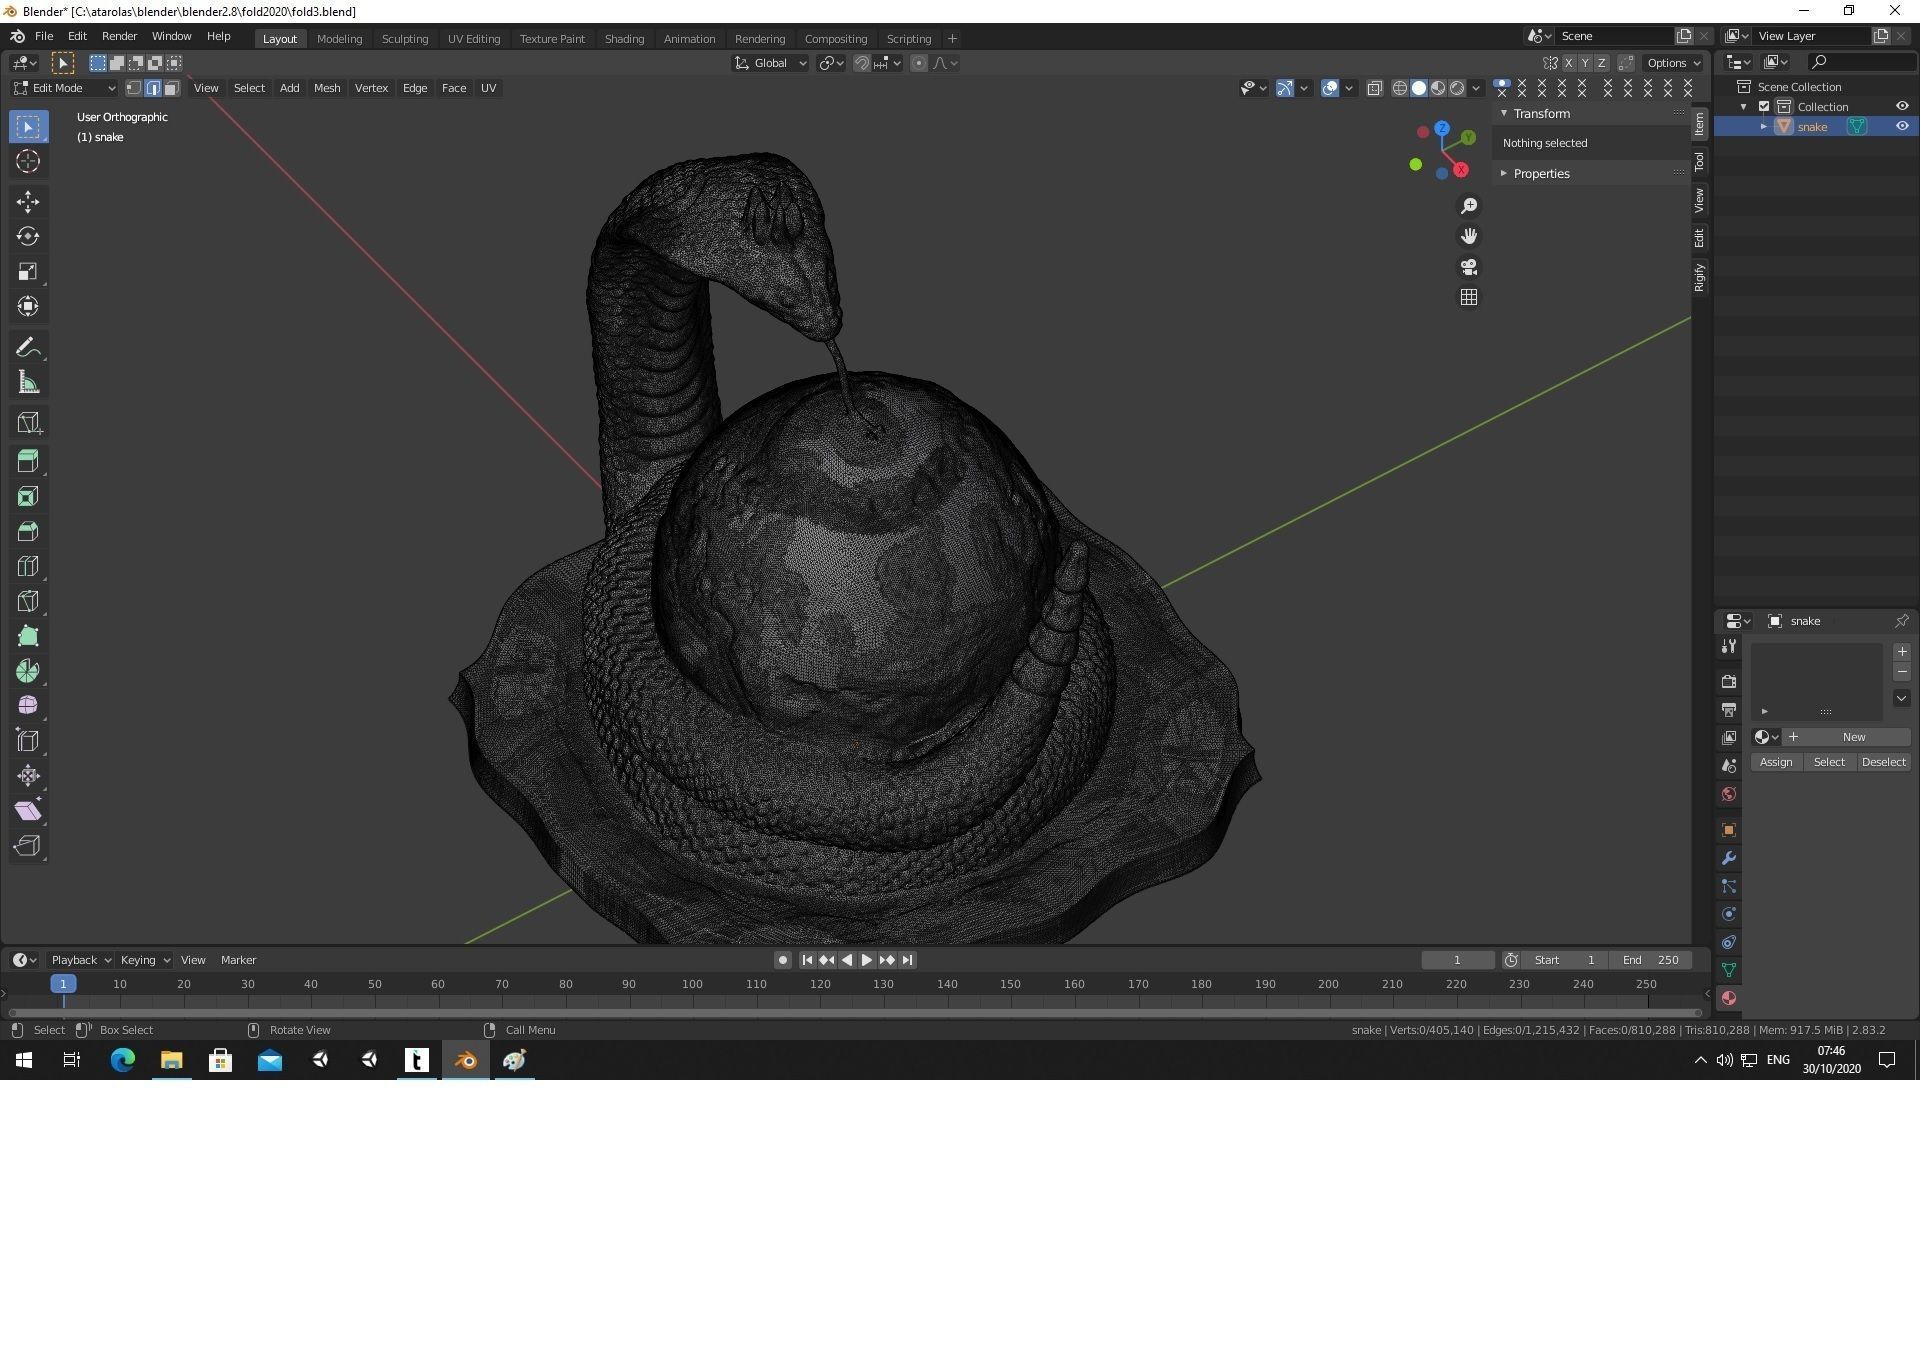The width and height of the screenshot is (1920, 1360).
Task: Open the Global orientation dropdown
Action: (x=770, y=63)
